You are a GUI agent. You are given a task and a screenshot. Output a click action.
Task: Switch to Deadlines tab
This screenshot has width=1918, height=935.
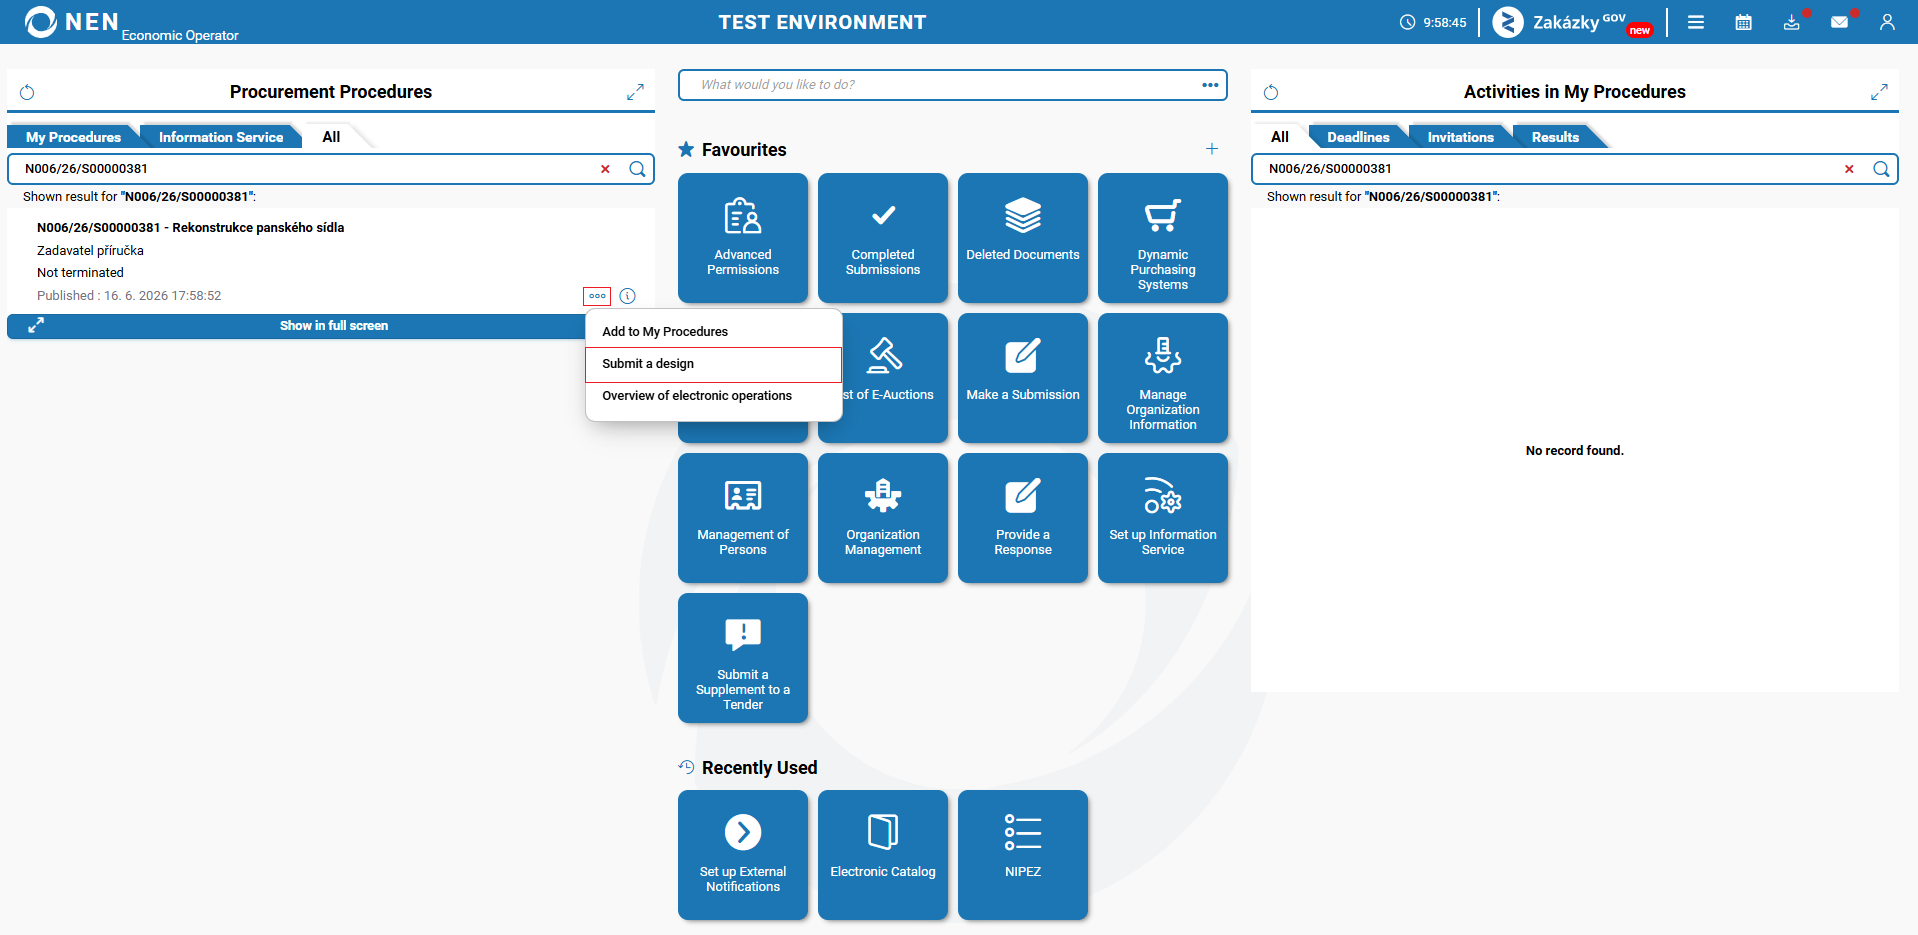coord(1358,137)
